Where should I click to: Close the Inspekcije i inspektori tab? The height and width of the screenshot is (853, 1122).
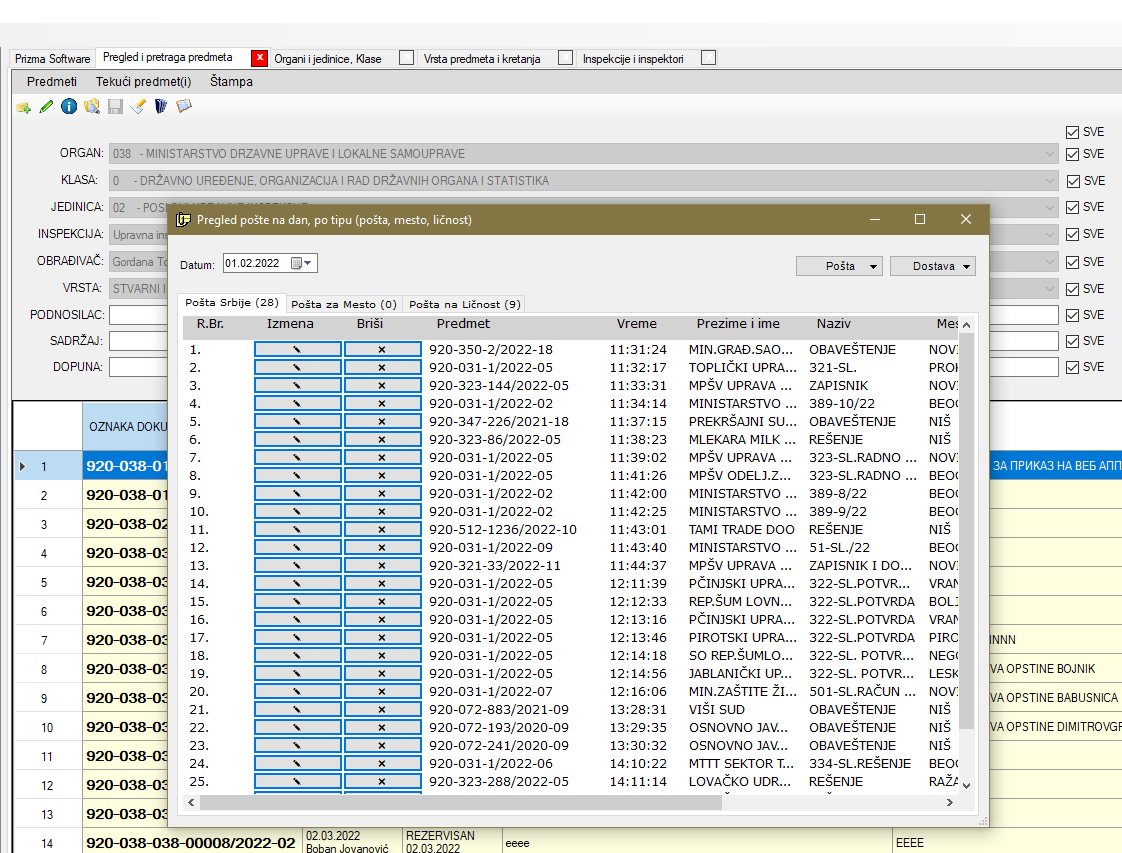708,58
